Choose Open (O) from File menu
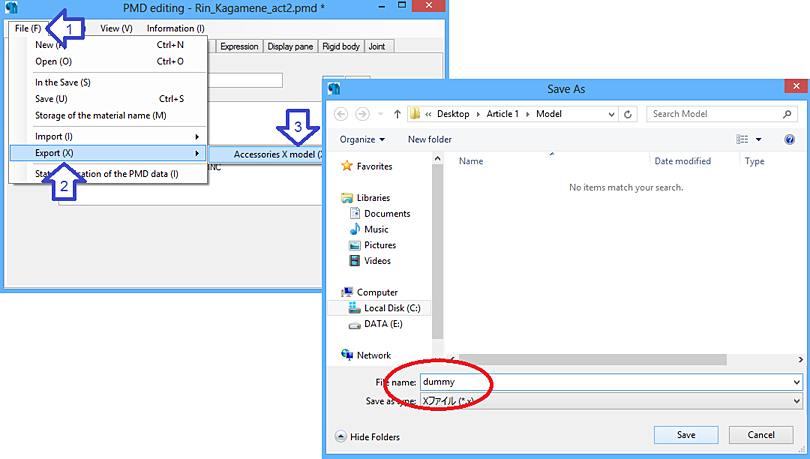The width and height of the screenshot is (810, 459). pyautogui.click(x=108, y=61)
